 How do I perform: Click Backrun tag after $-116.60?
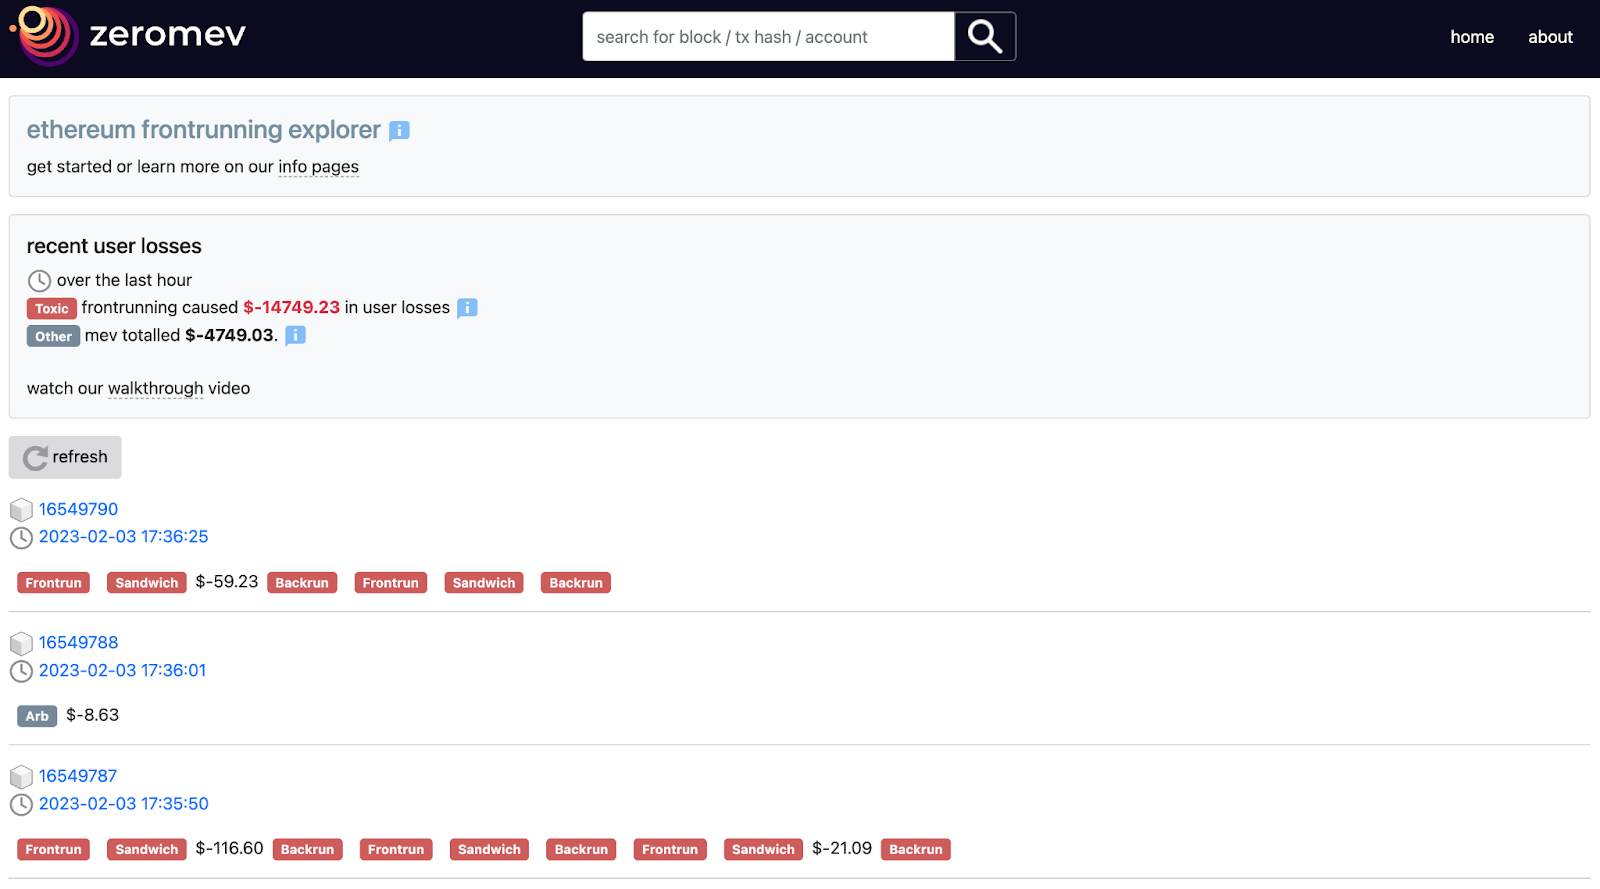307,849
